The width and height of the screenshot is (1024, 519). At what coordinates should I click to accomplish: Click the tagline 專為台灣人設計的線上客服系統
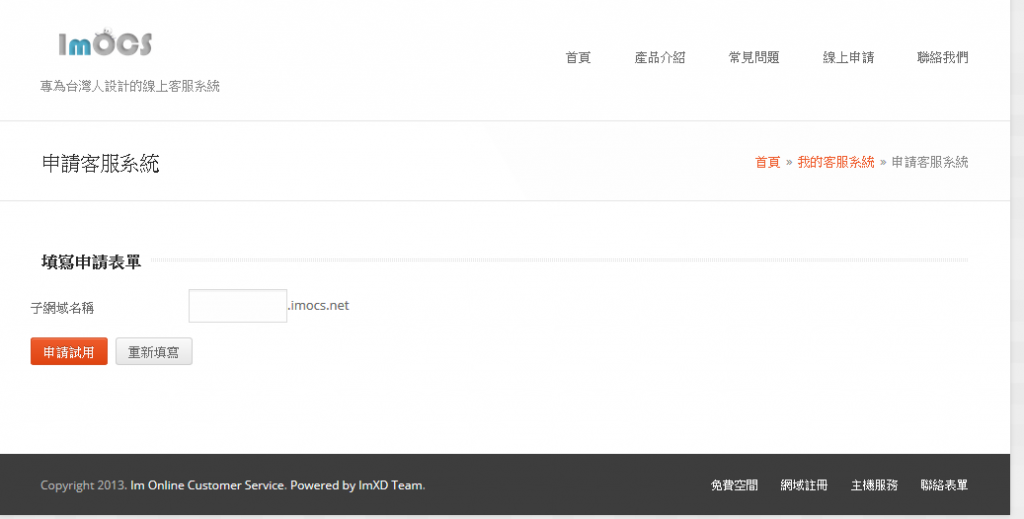click(130, 86)
